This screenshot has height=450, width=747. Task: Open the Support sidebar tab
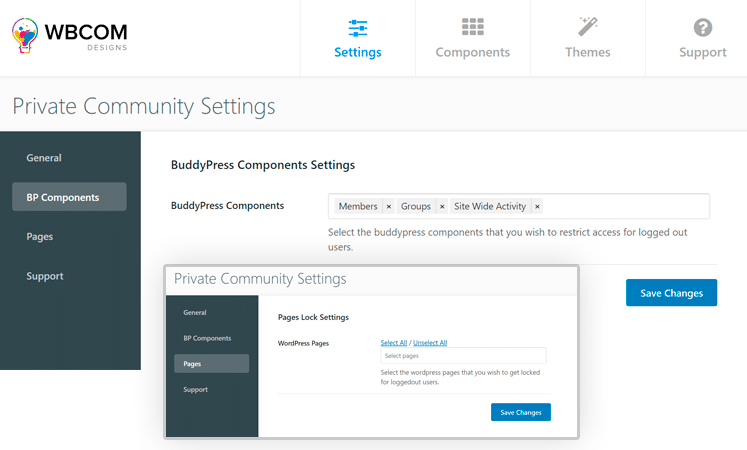pos(45,276)
